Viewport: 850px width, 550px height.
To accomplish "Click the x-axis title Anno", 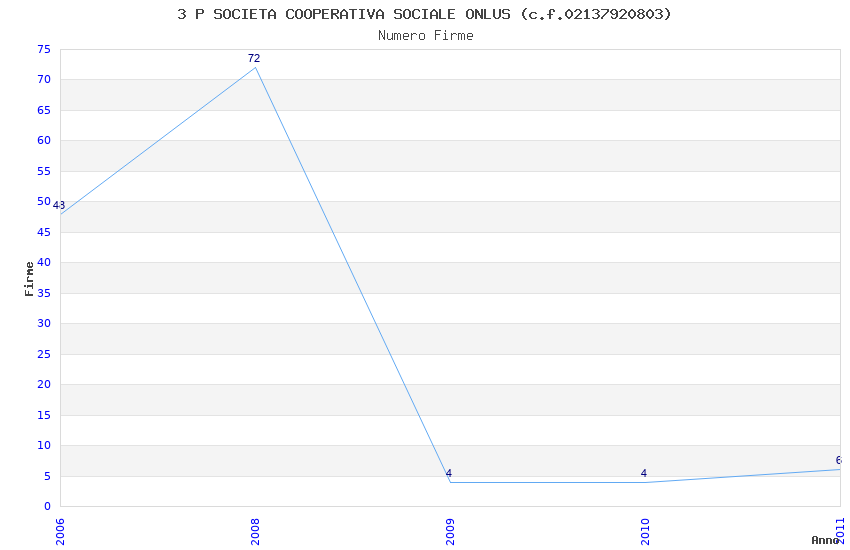I will [x=825, y=540].
